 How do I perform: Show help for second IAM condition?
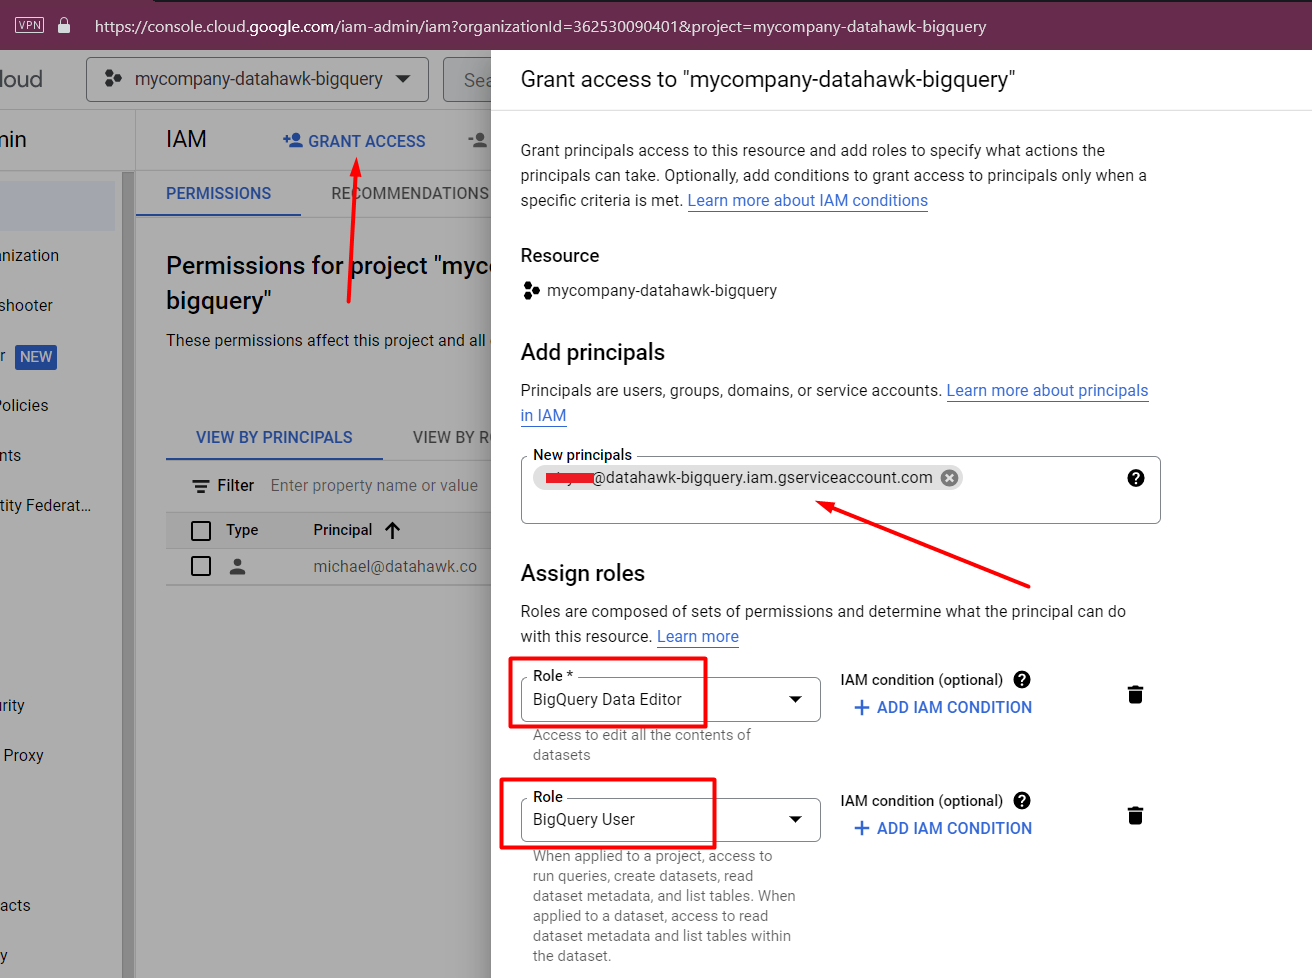click(1021, 801)
